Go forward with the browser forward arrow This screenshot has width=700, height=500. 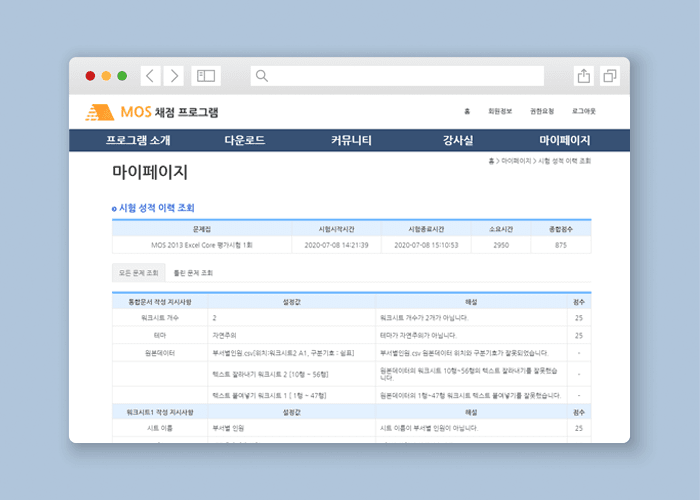click(x=174, y=76)
